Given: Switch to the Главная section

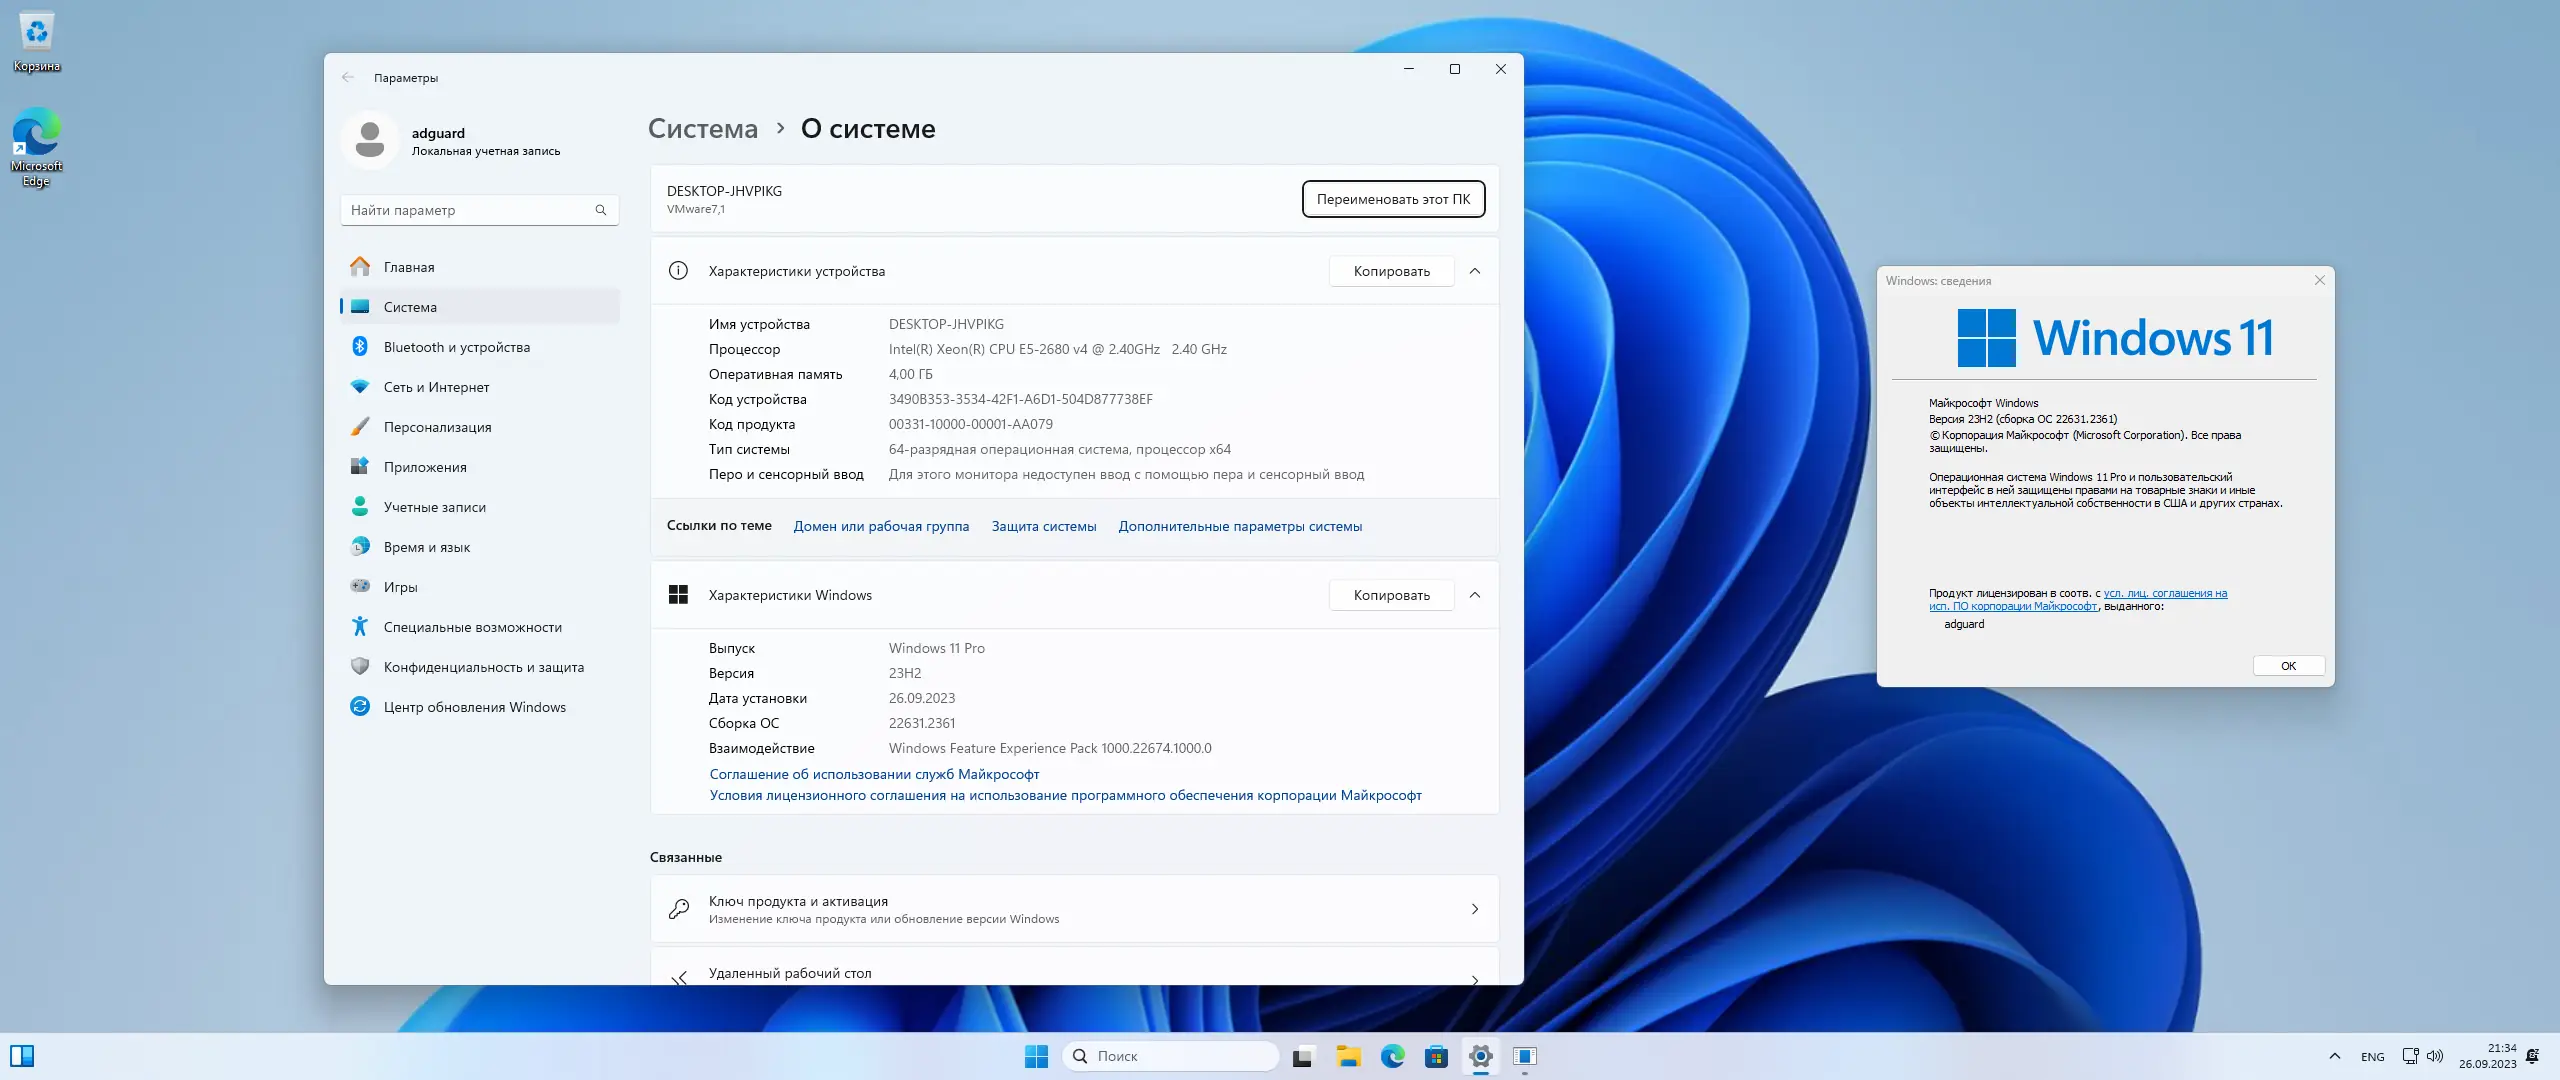Looking at the screenshot, I should tap(408, 267).
